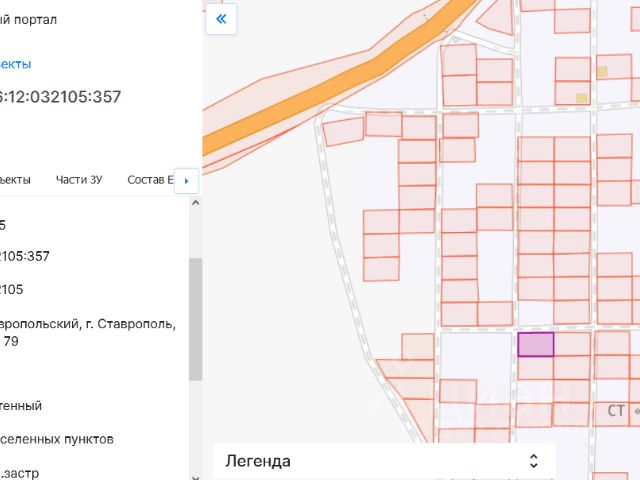Open the Состав Е tab
This screenshot has height=480, width=640.
pos(151,180)
